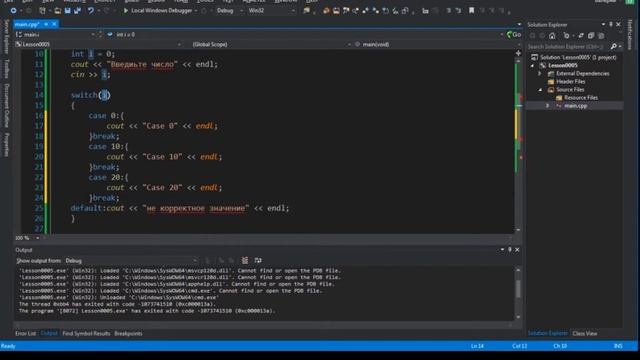Click the bookmark icon in the toolbar
The image size is (640, 360).
coord(471,11)
